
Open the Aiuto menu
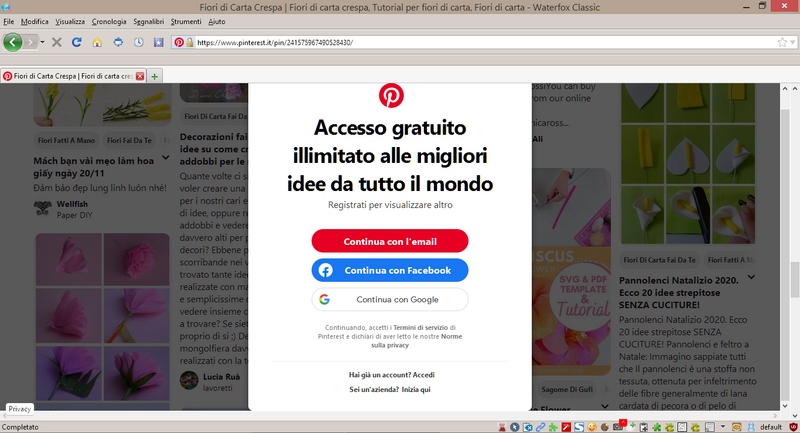[x=216, y=21]
